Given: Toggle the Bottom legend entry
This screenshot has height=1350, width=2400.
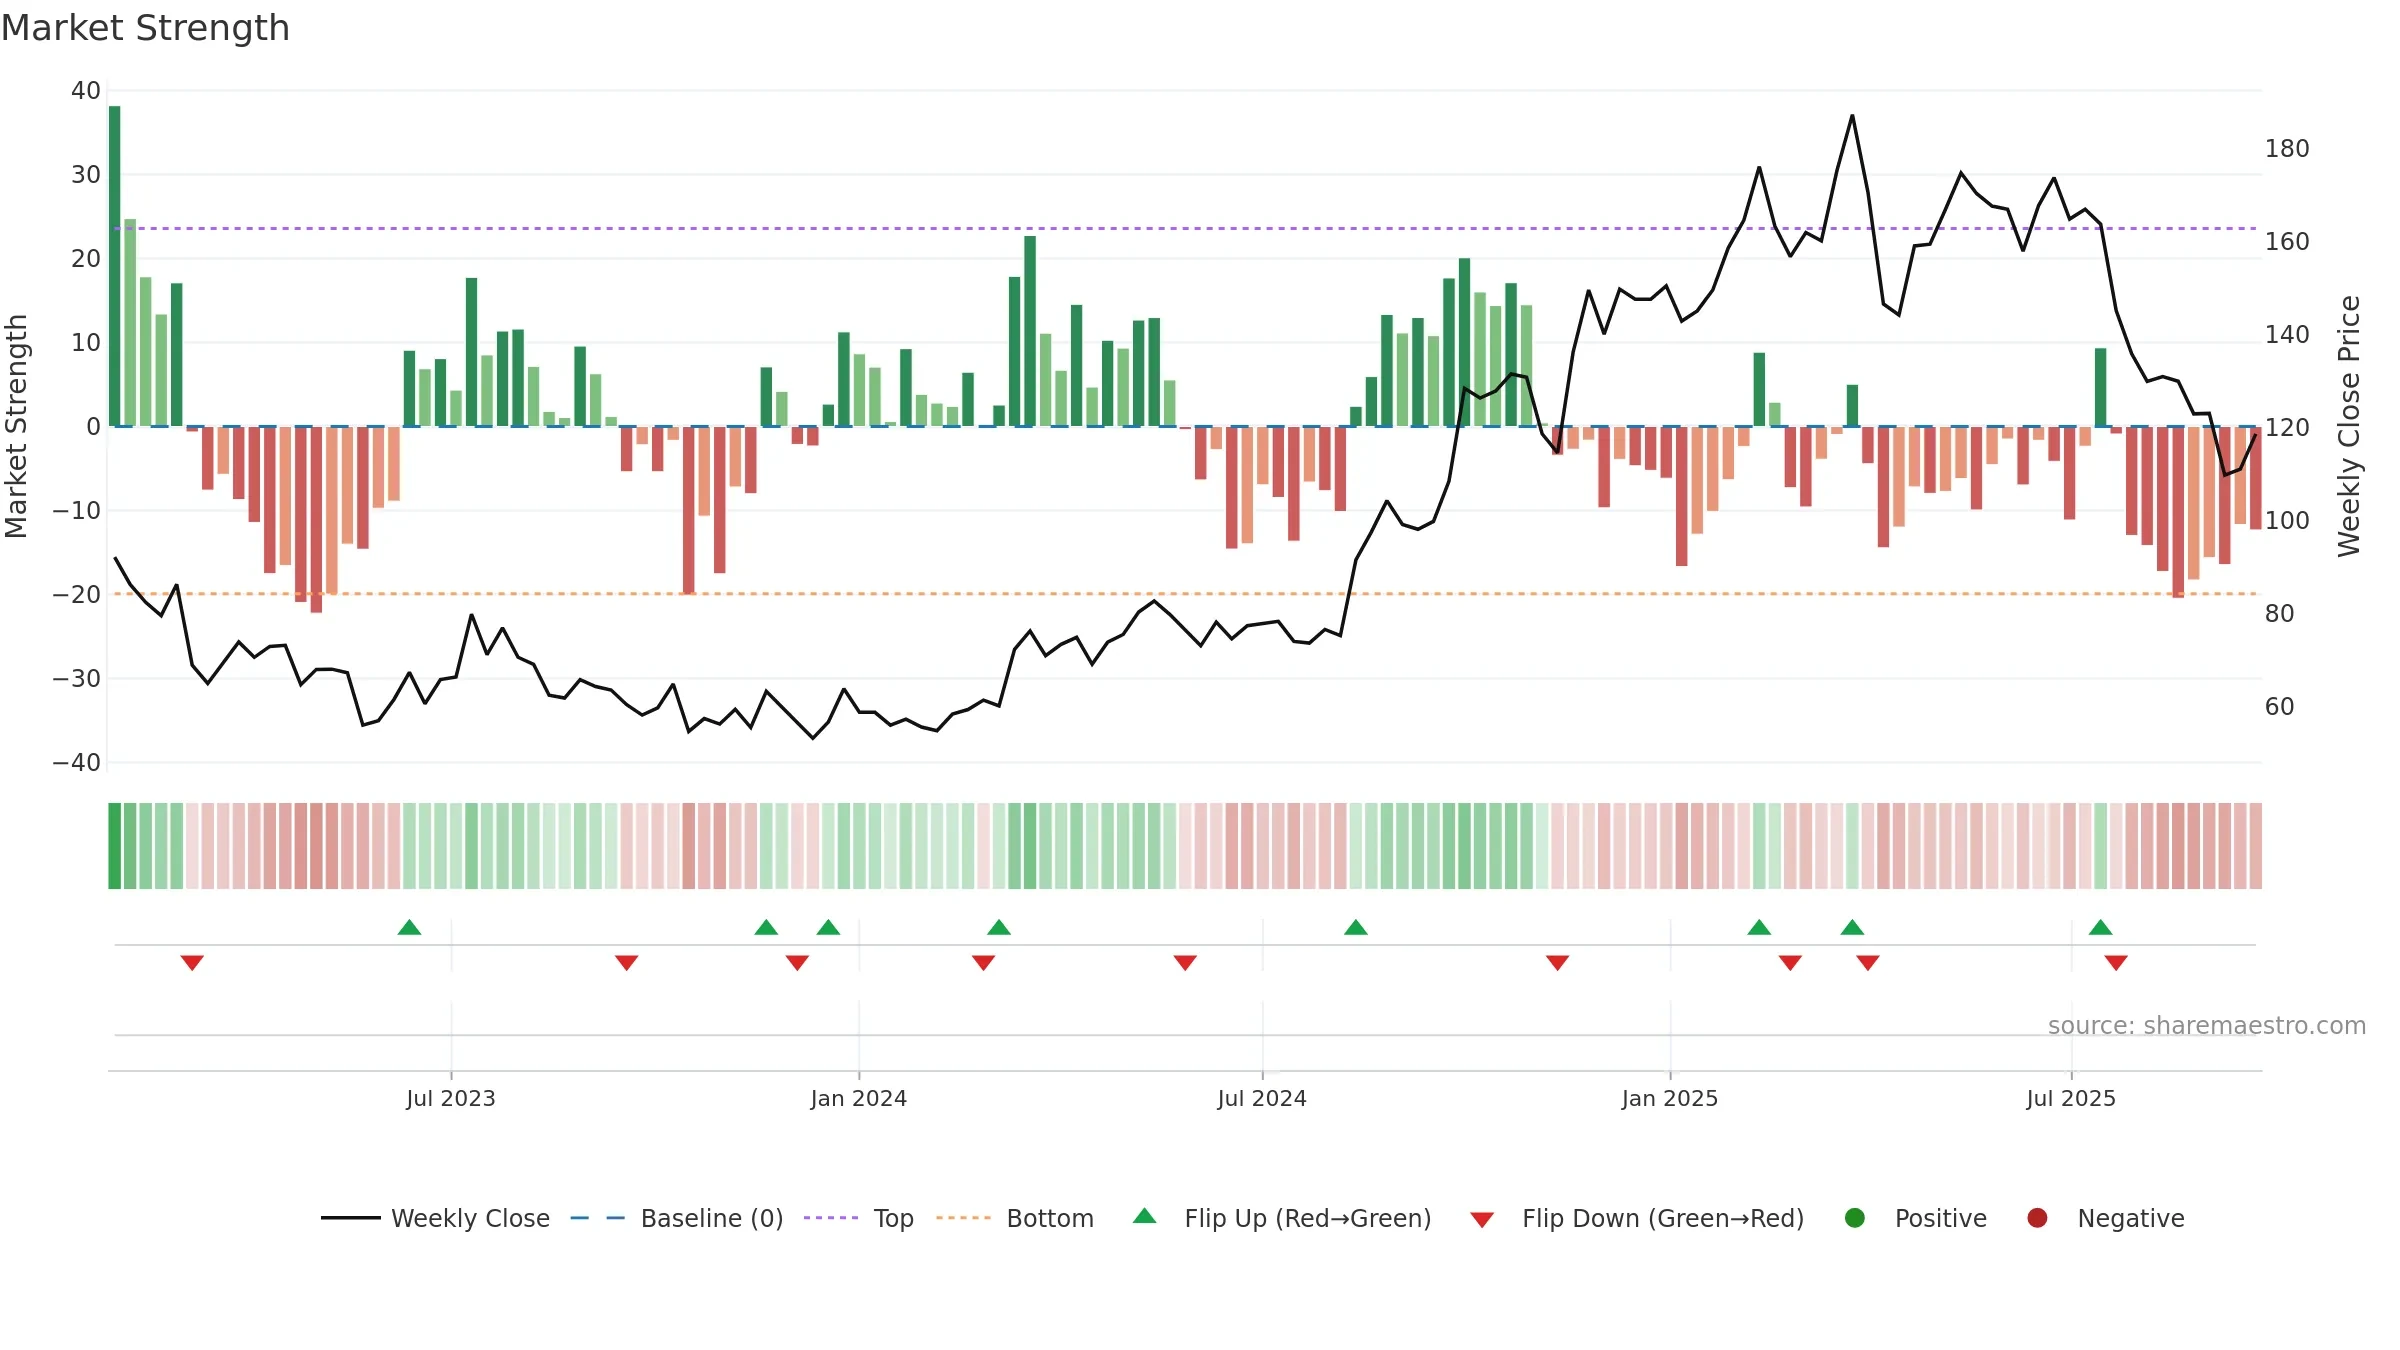Looking at the screenshot, I should [1015, 1218].
